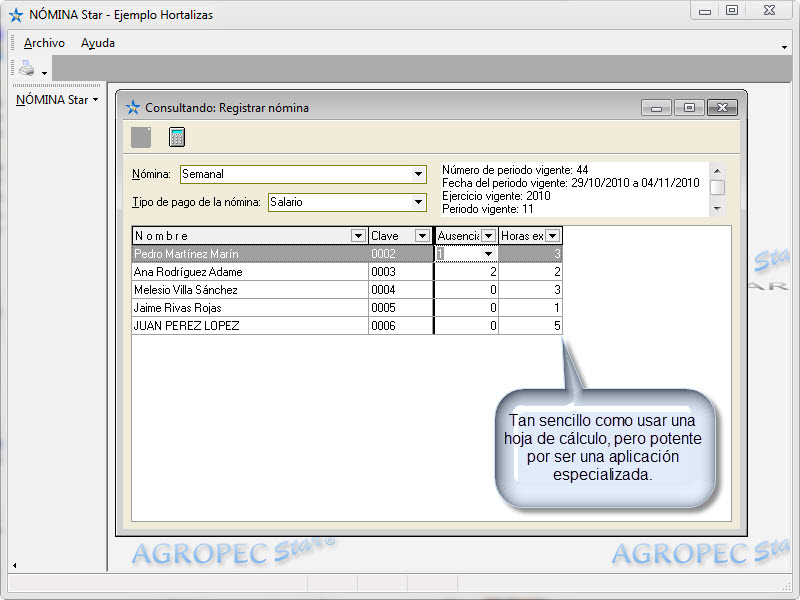Click the Nómina field showing Semanal
The height and width of the screenshot is (600, 800).
(x=303, y=174)
